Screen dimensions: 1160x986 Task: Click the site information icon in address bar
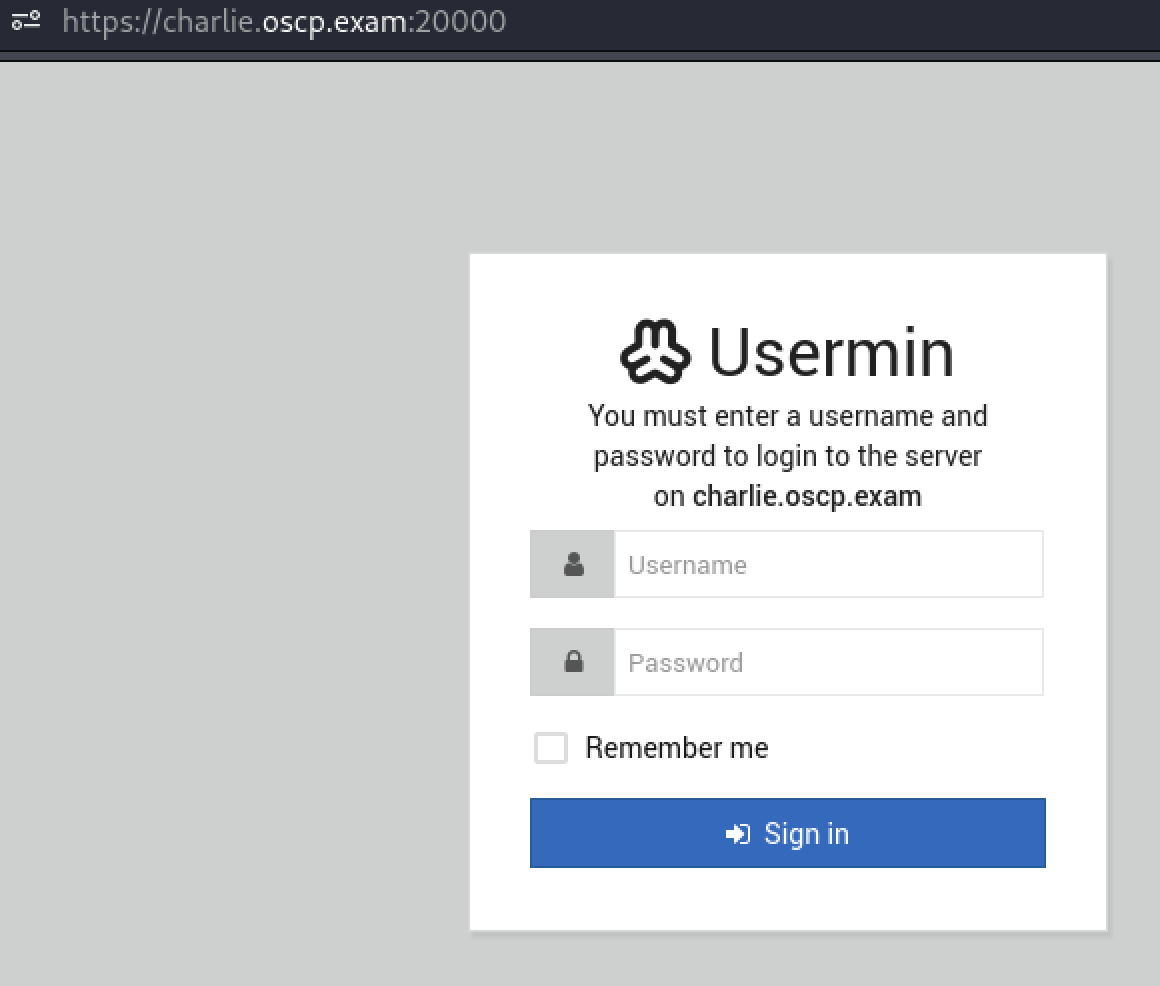coord(25,21)
